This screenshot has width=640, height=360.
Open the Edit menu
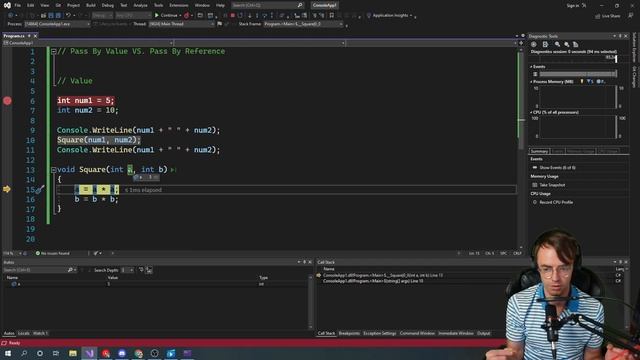tap(31, 5)
